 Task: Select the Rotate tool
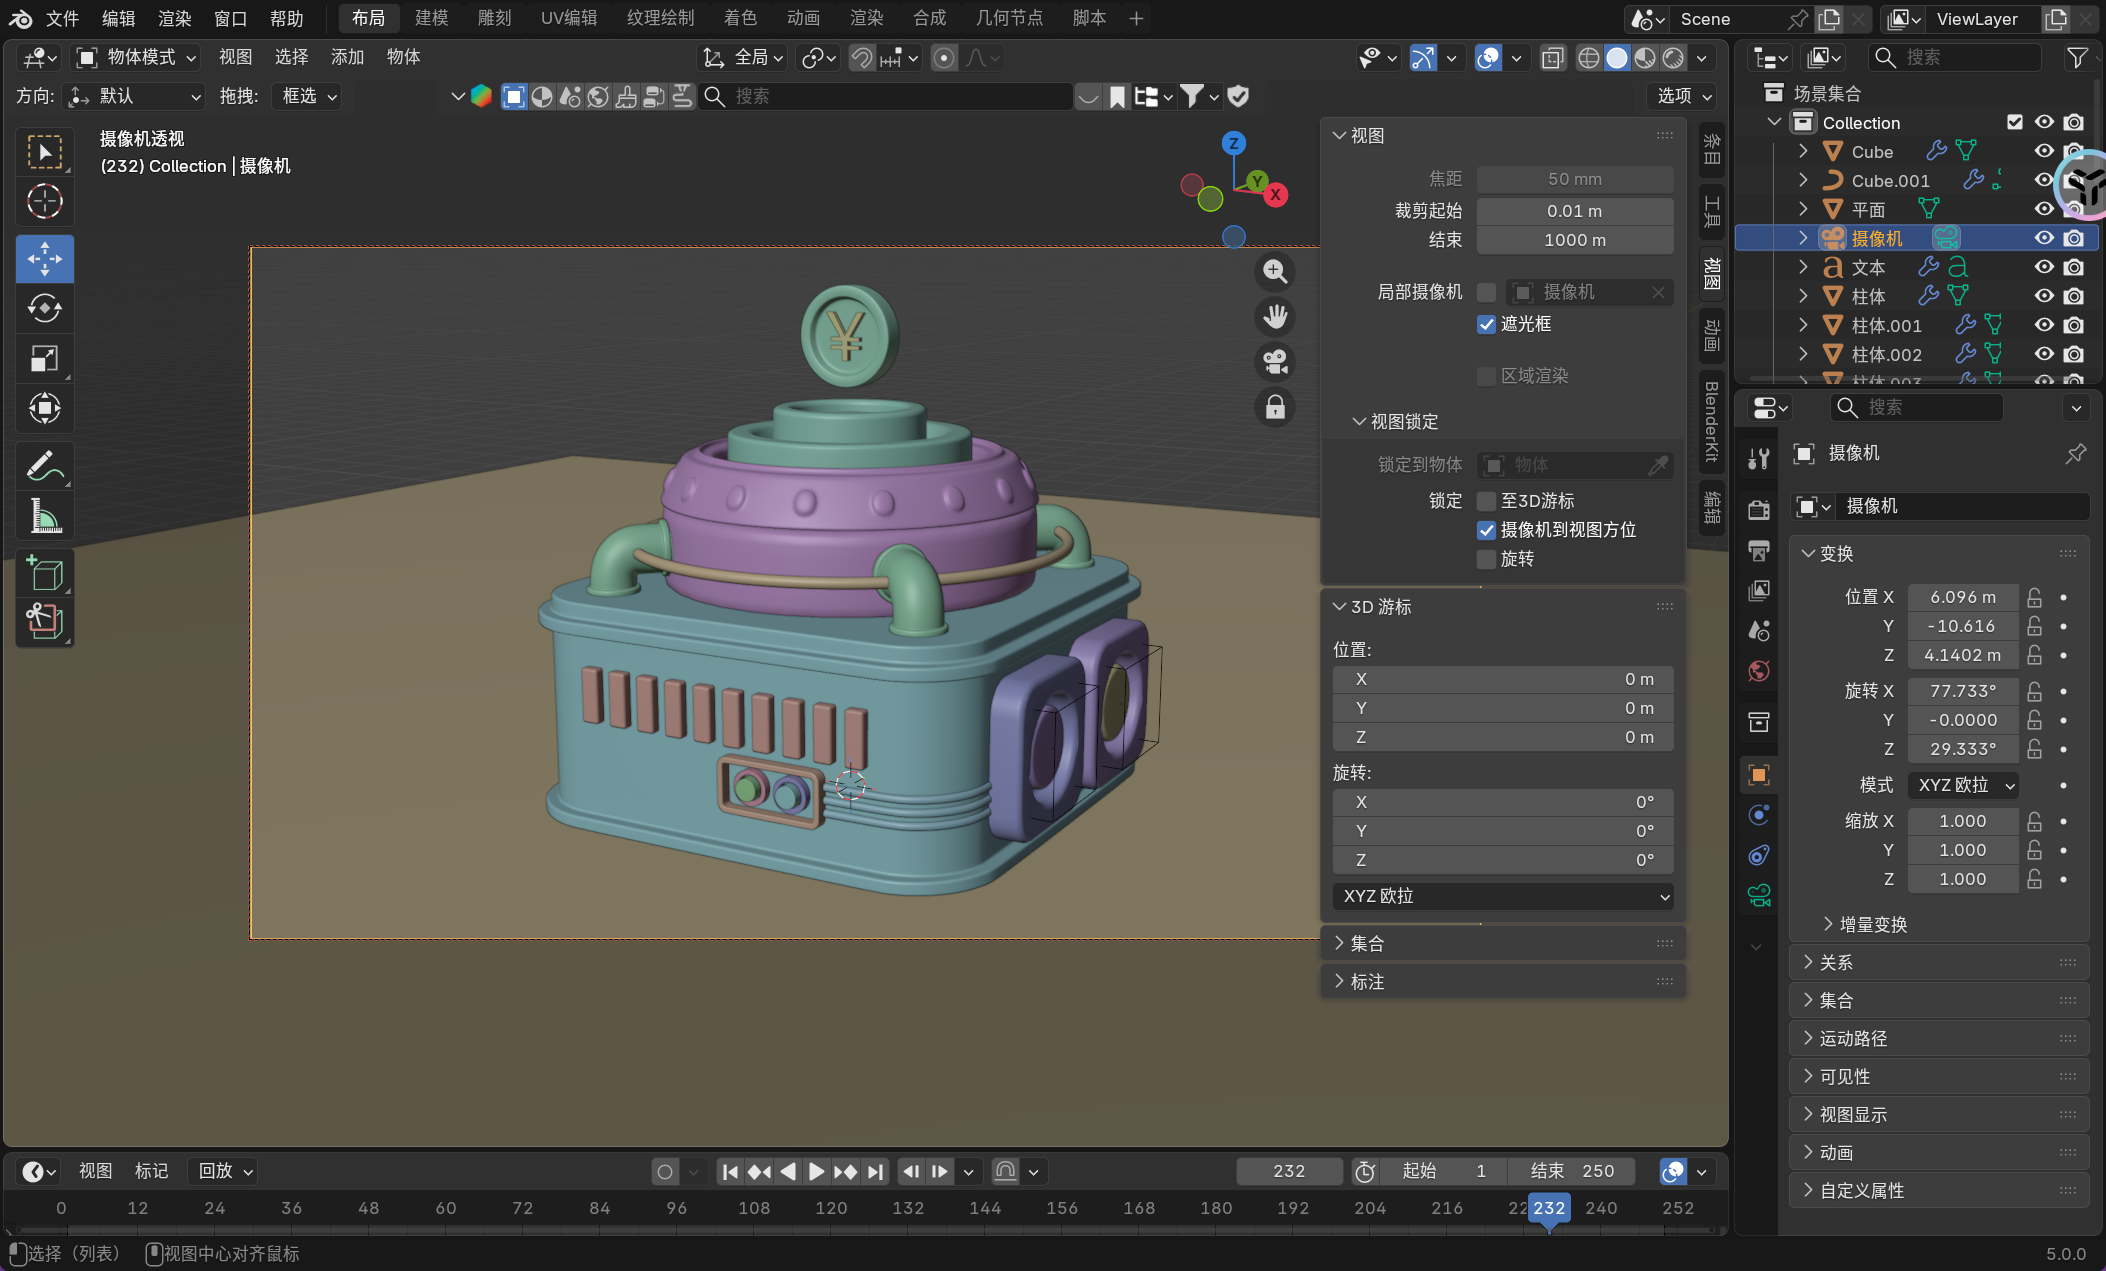pos(44,309)
